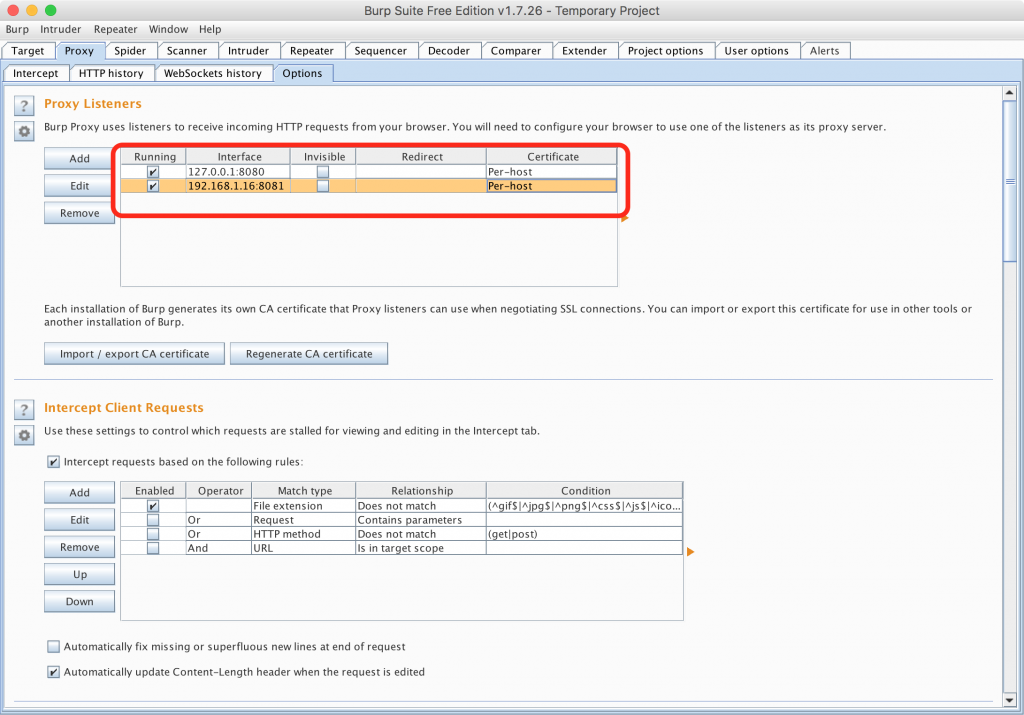1024x715 pixels.
Task: Open the HTTP history sub-tab
Action: pos(111,73)
